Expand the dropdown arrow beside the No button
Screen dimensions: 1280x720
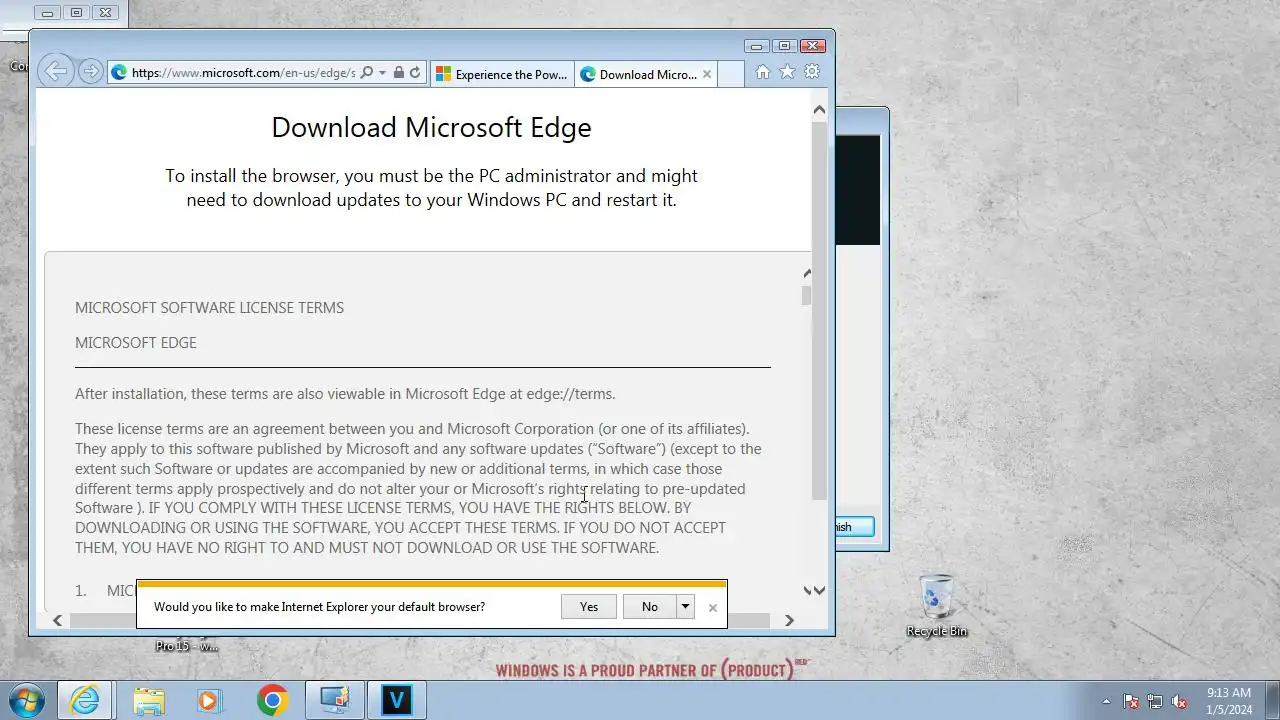tap(685, 607)
